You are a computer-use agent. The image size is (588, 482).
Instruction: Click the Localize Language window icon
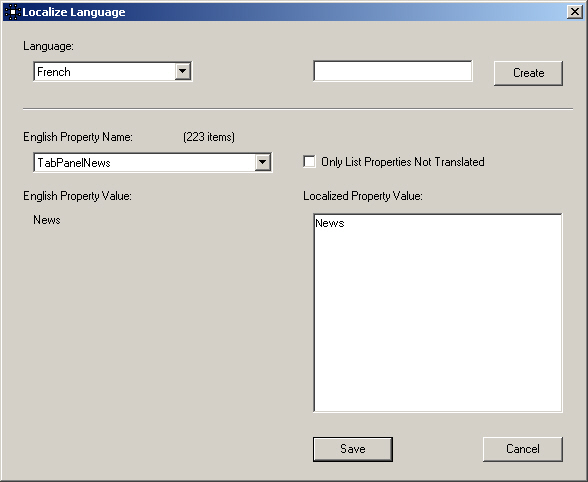pyautogui.click(x=12, y=12)
